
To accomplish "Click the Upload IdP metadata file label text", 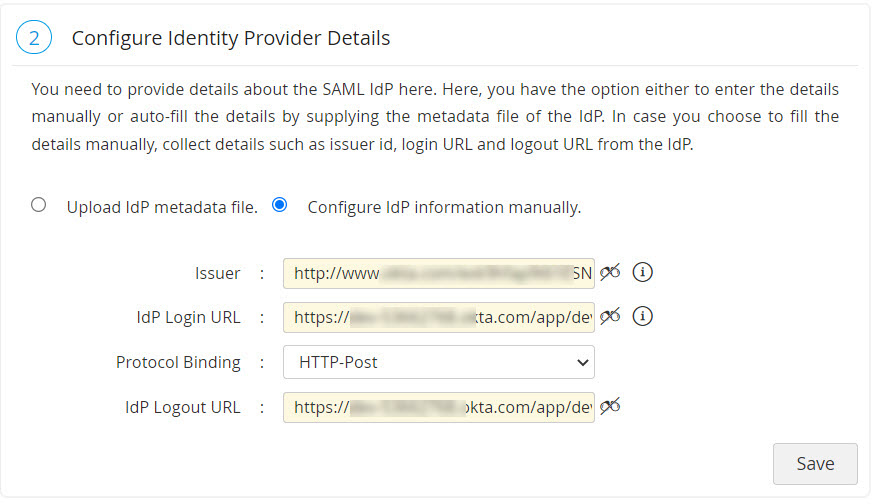I will 162,208.
